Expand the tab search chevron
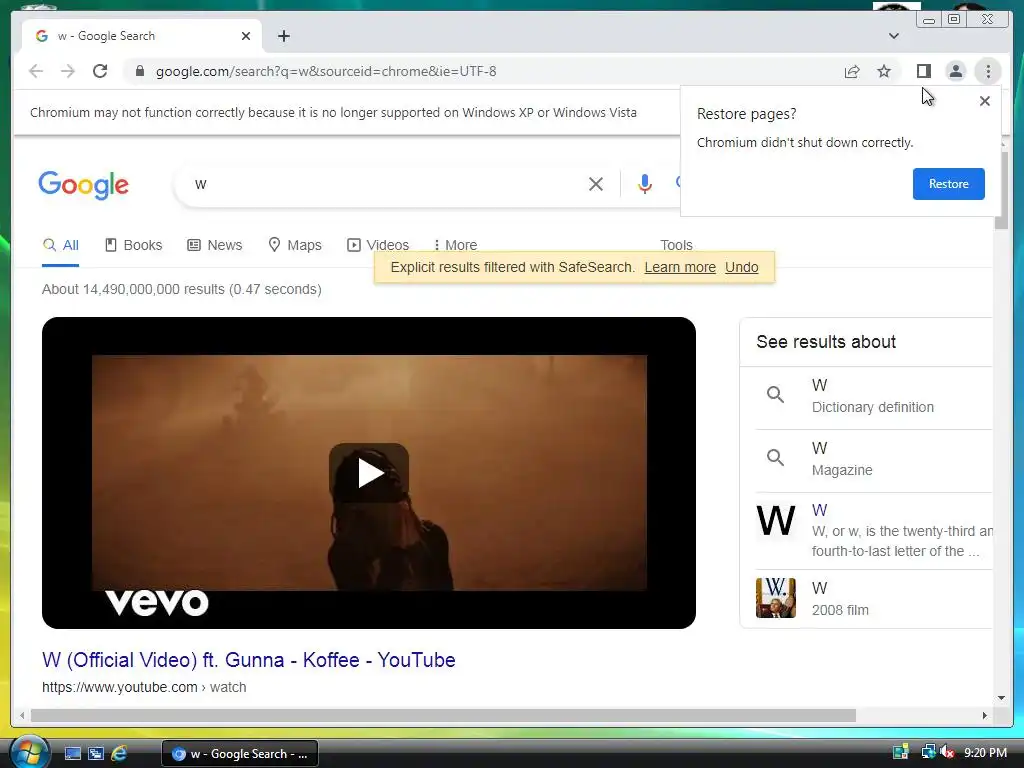This screenshot has height=768, width=1024. pos(894,36)
